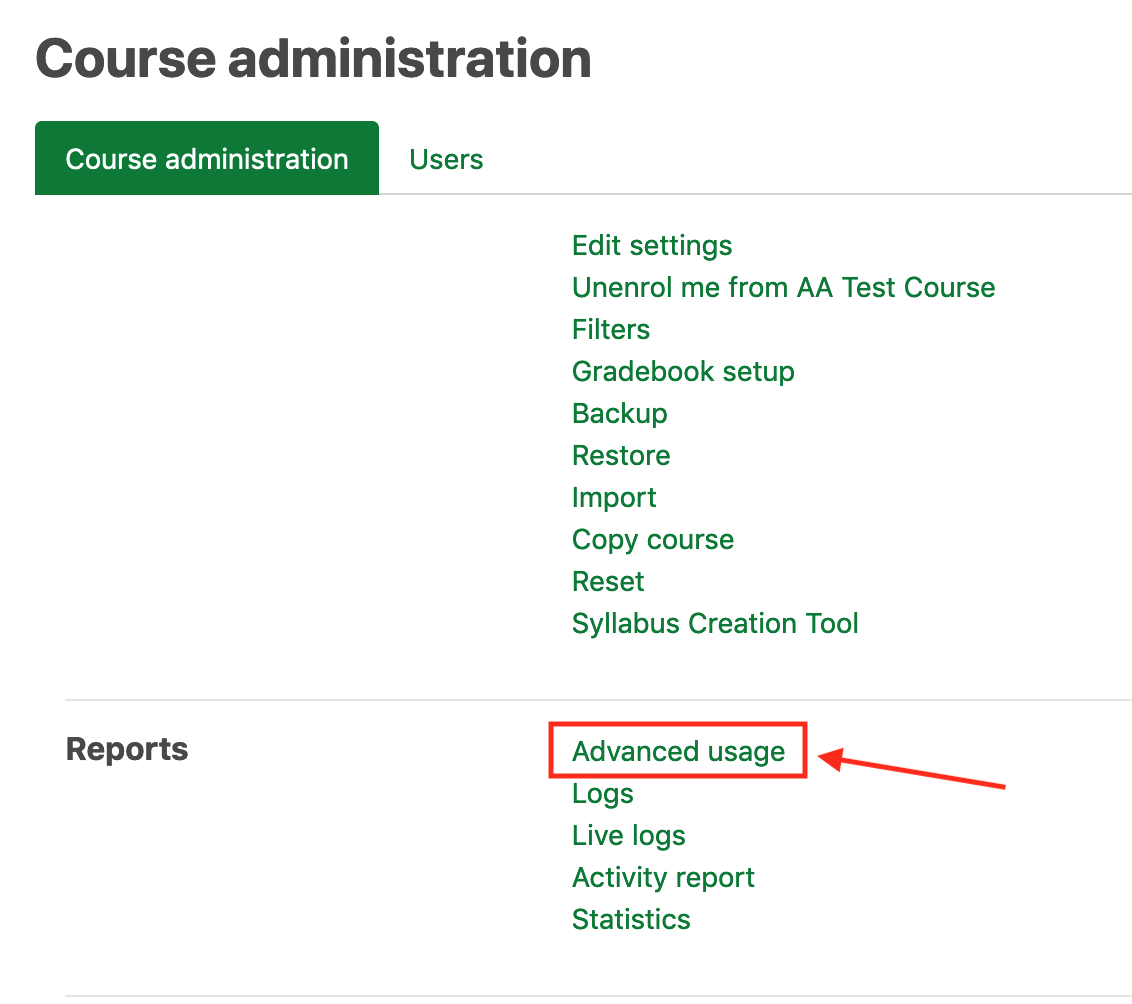Open the Backup link
Viewport: 1132px width, 1004px height.
point(619,414)
